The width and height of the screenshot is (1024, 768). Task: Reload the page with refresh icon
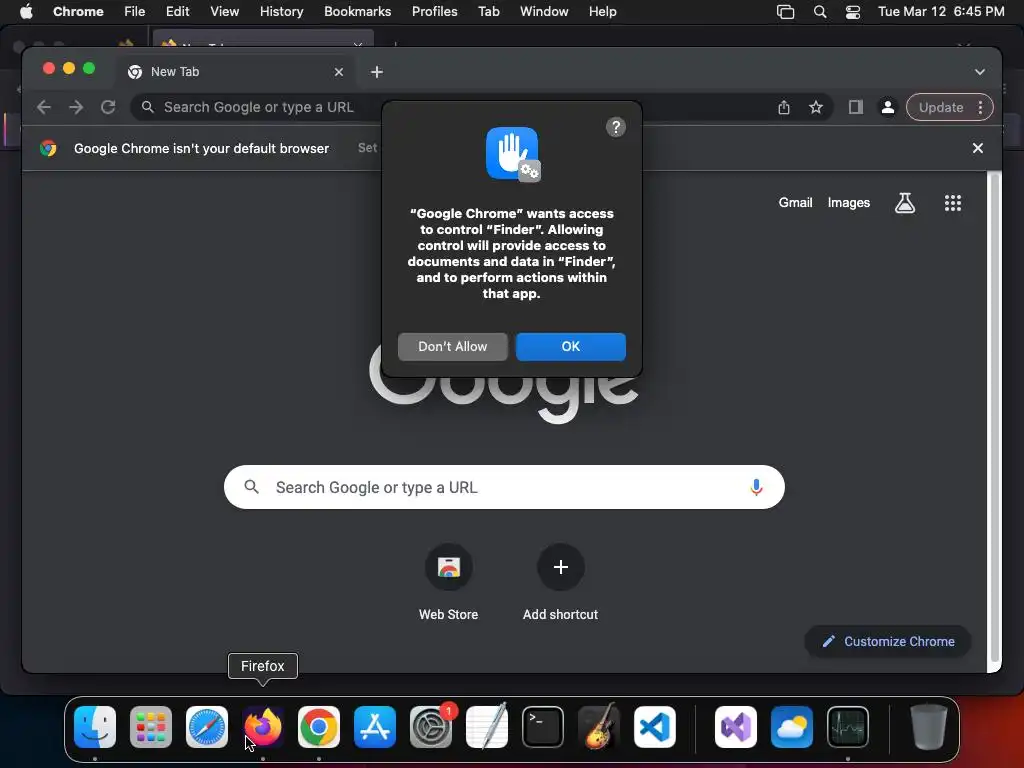tap(108, 107)
